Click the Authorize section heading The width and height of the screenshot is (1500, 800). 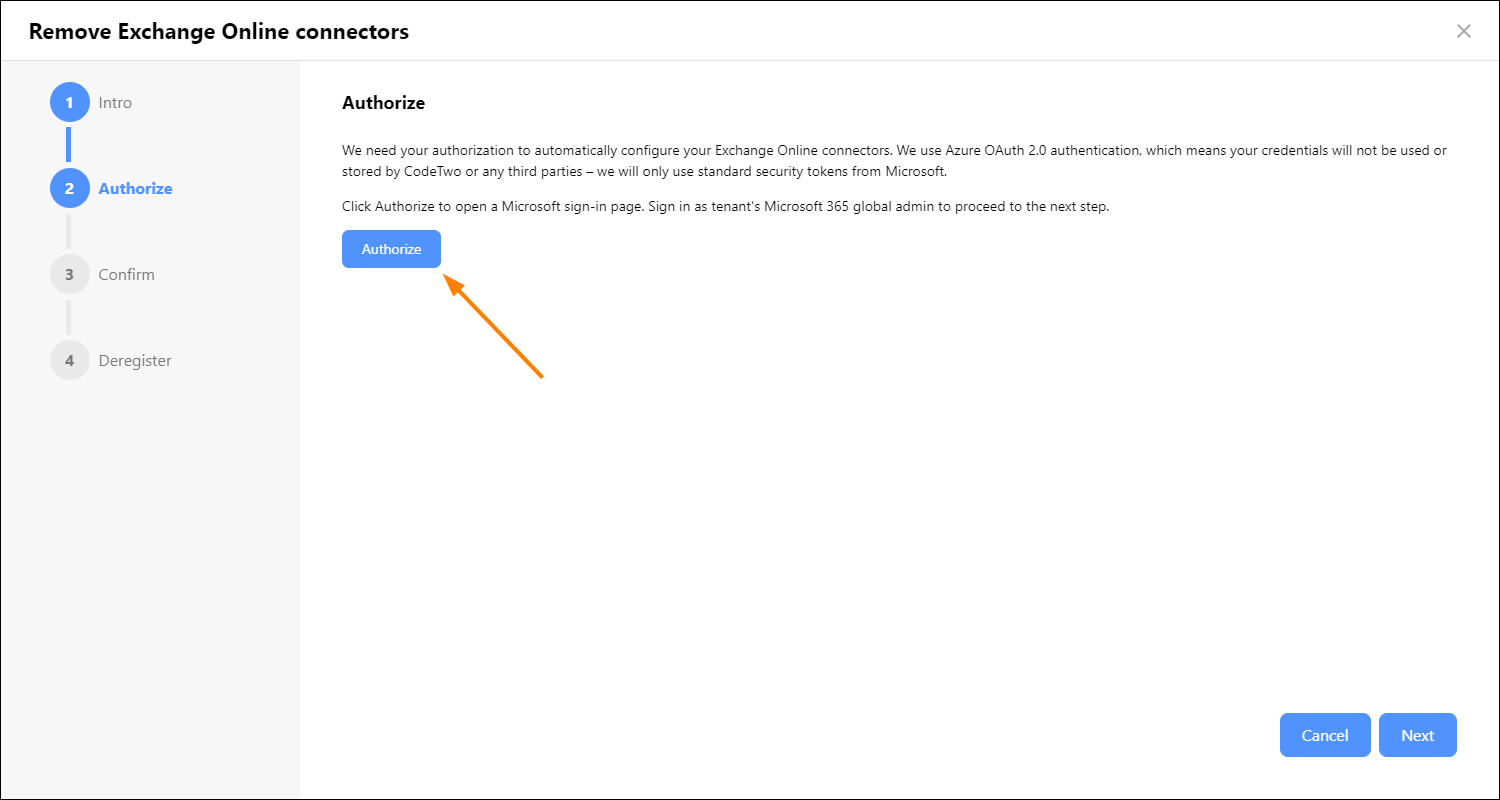[384, 103]
